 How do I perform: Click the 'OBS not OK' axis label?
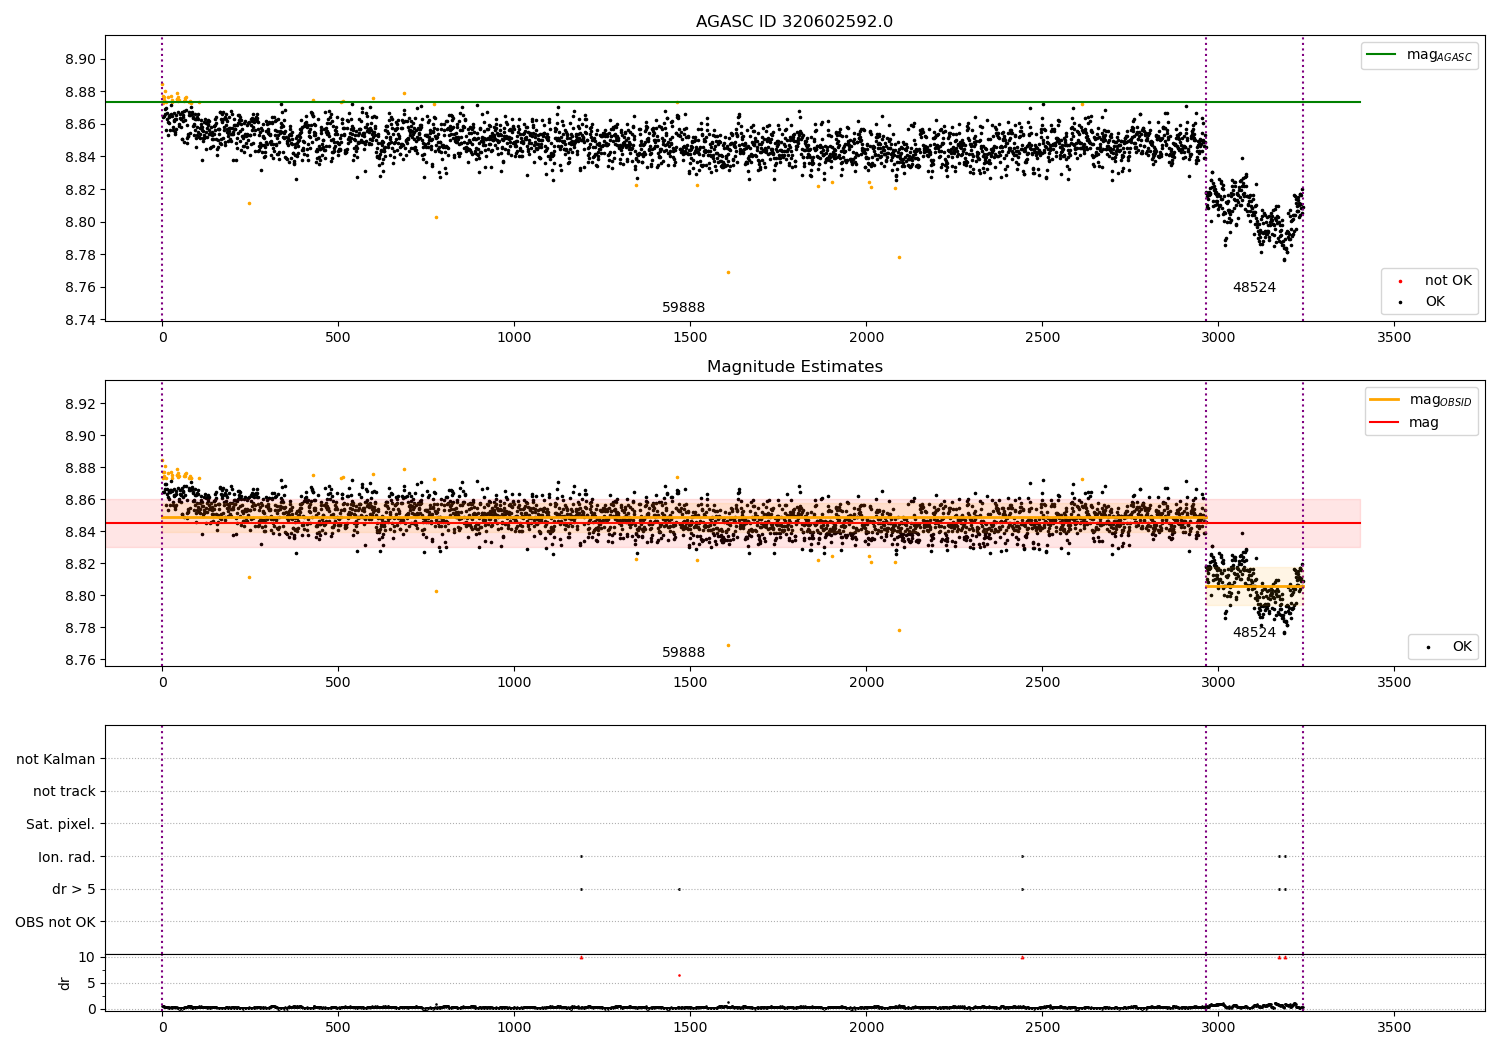click(x=55, y=922)
